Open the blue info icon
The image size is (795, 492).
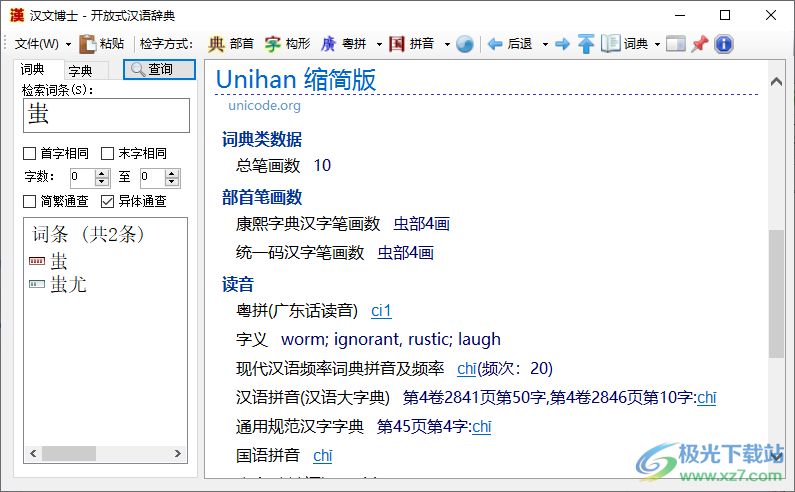(x=724, y=44)
